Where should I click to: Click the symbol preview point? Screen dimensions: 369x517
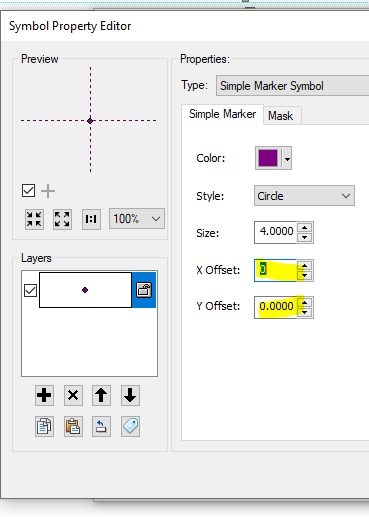click(90, 121)
